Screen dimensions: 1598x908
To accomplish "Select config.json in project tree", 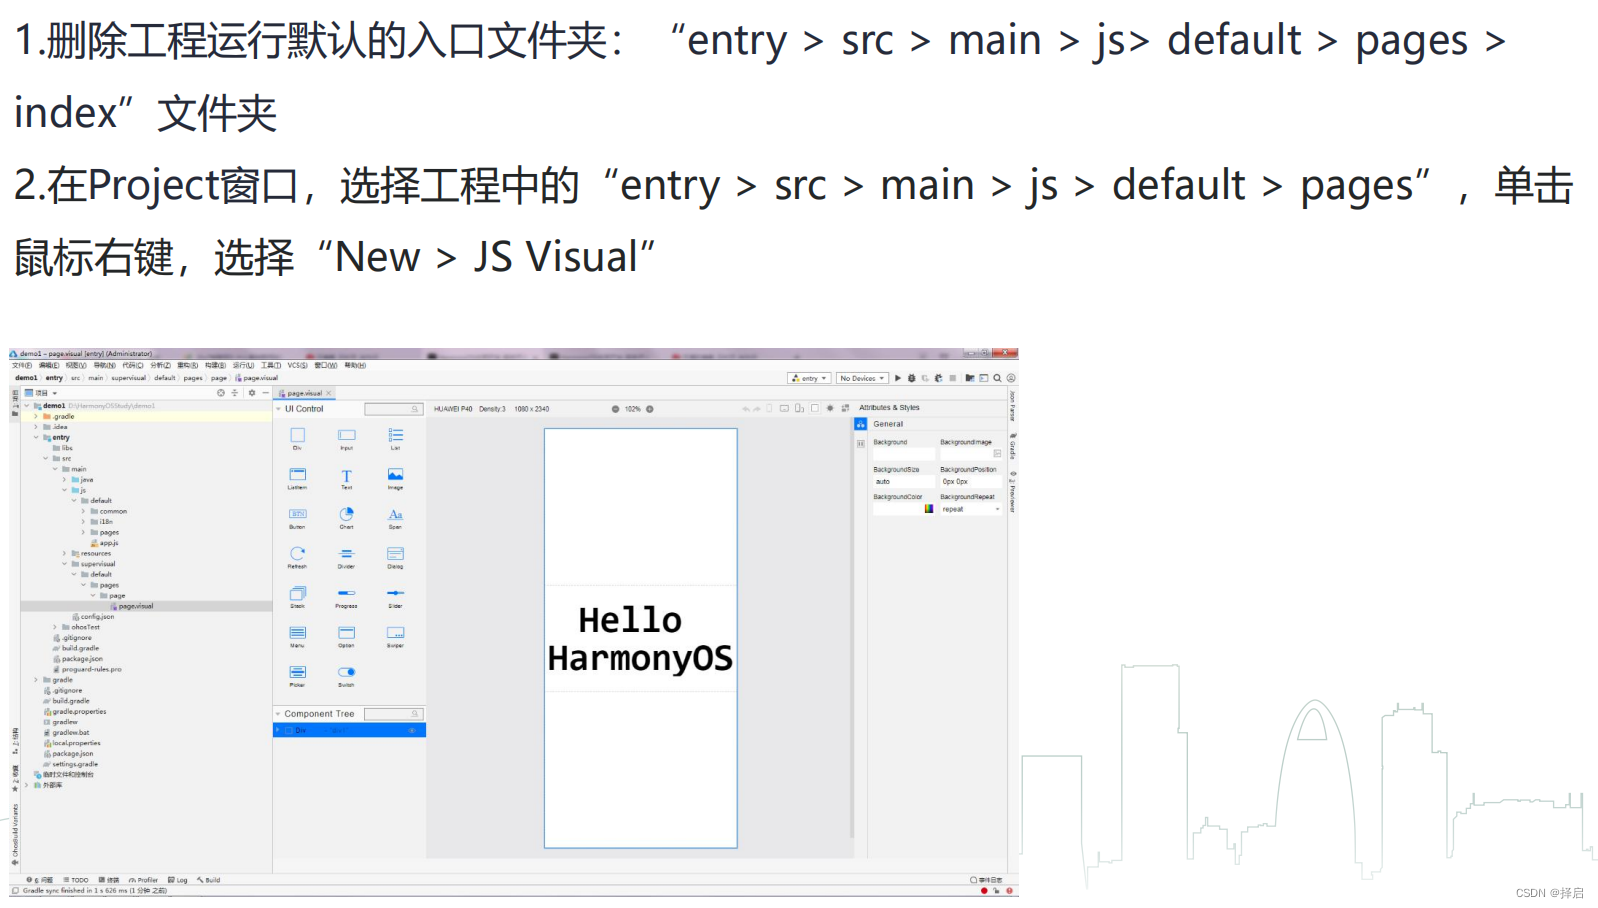I will [93, 617].
